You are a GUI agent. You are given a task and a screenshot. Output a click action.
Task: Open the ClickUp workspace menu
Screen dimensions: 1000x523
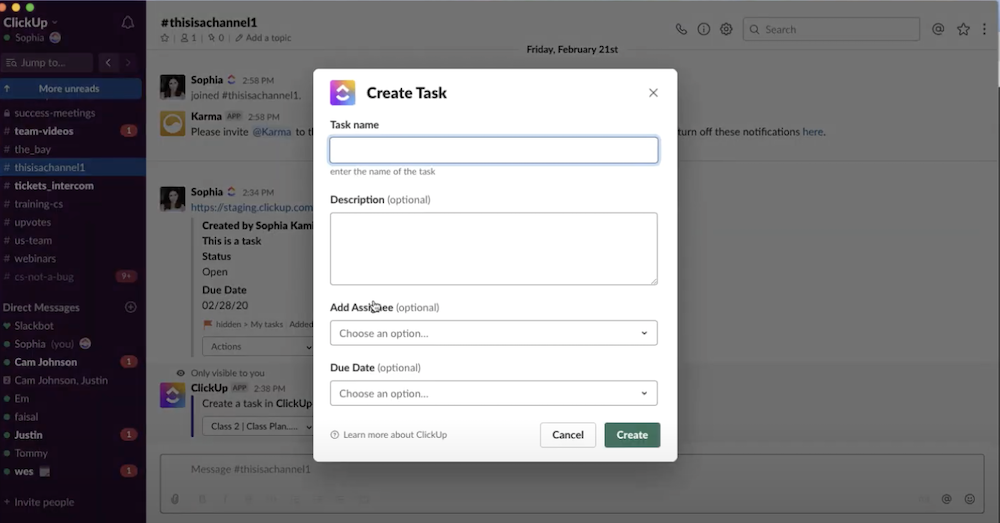pos(30,22)
